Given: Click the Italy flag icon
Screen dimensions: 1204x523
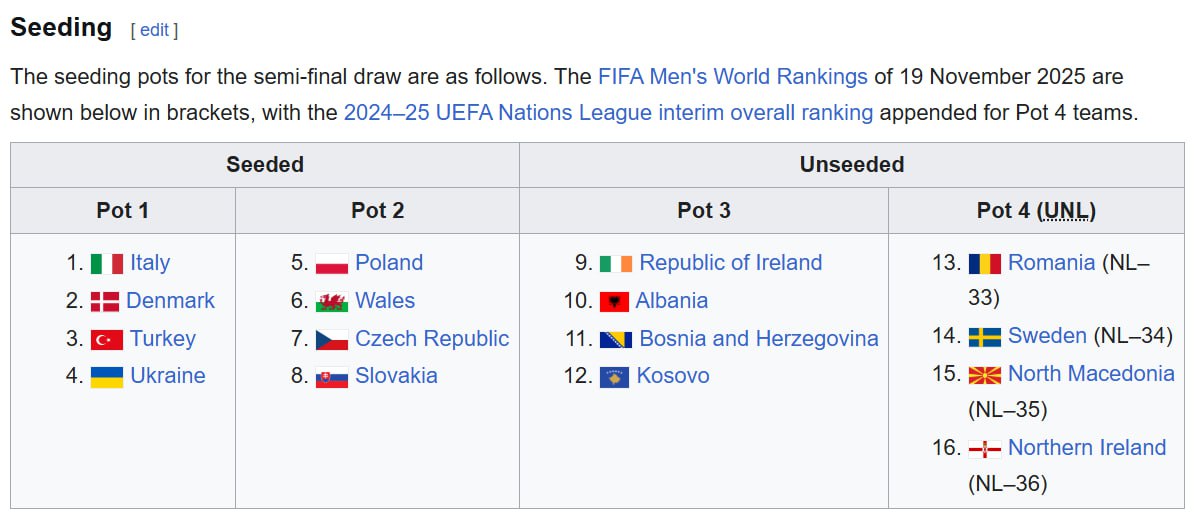Looking at the screenshot, I should (107, 263).
